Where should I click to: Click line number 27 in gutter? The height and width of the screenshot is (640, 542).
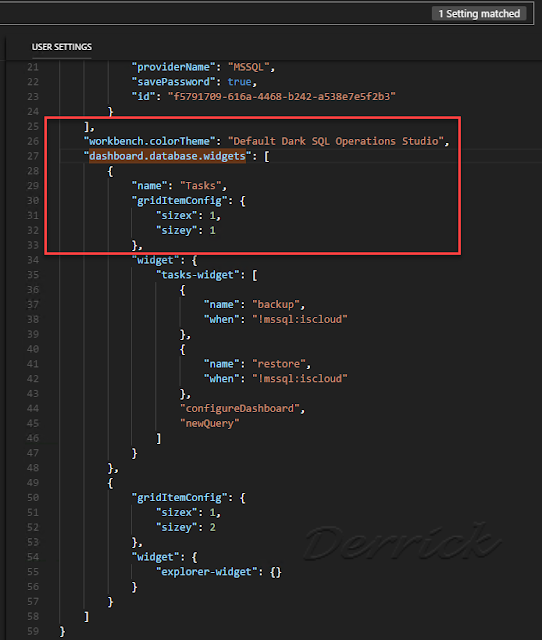(x=33, y=156)
